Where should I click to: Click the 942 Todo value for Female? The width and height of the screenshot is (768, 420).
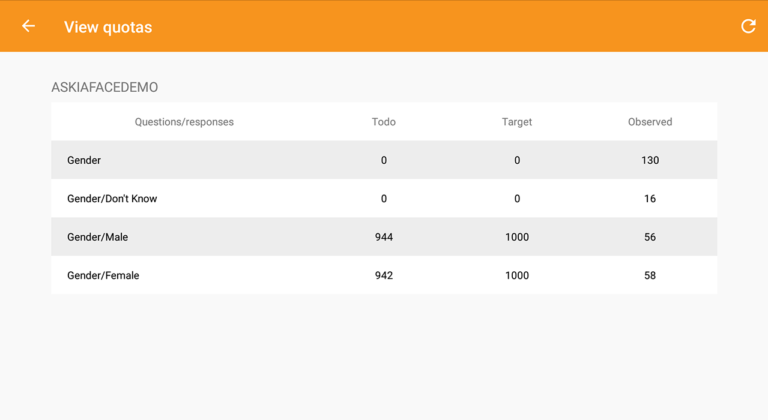coord(384,275)
